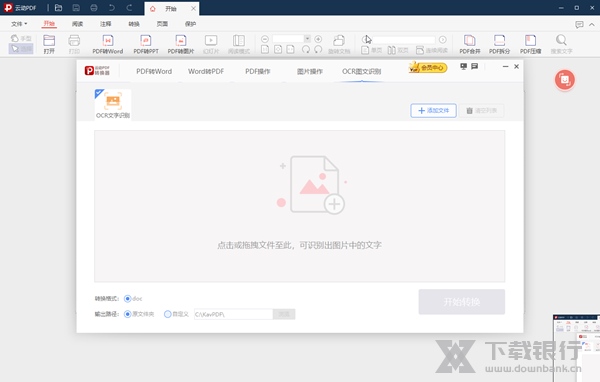Open the 会员中心 VIP badge
The height and width of the screenshot is (382, 600).
coord(428,68)
